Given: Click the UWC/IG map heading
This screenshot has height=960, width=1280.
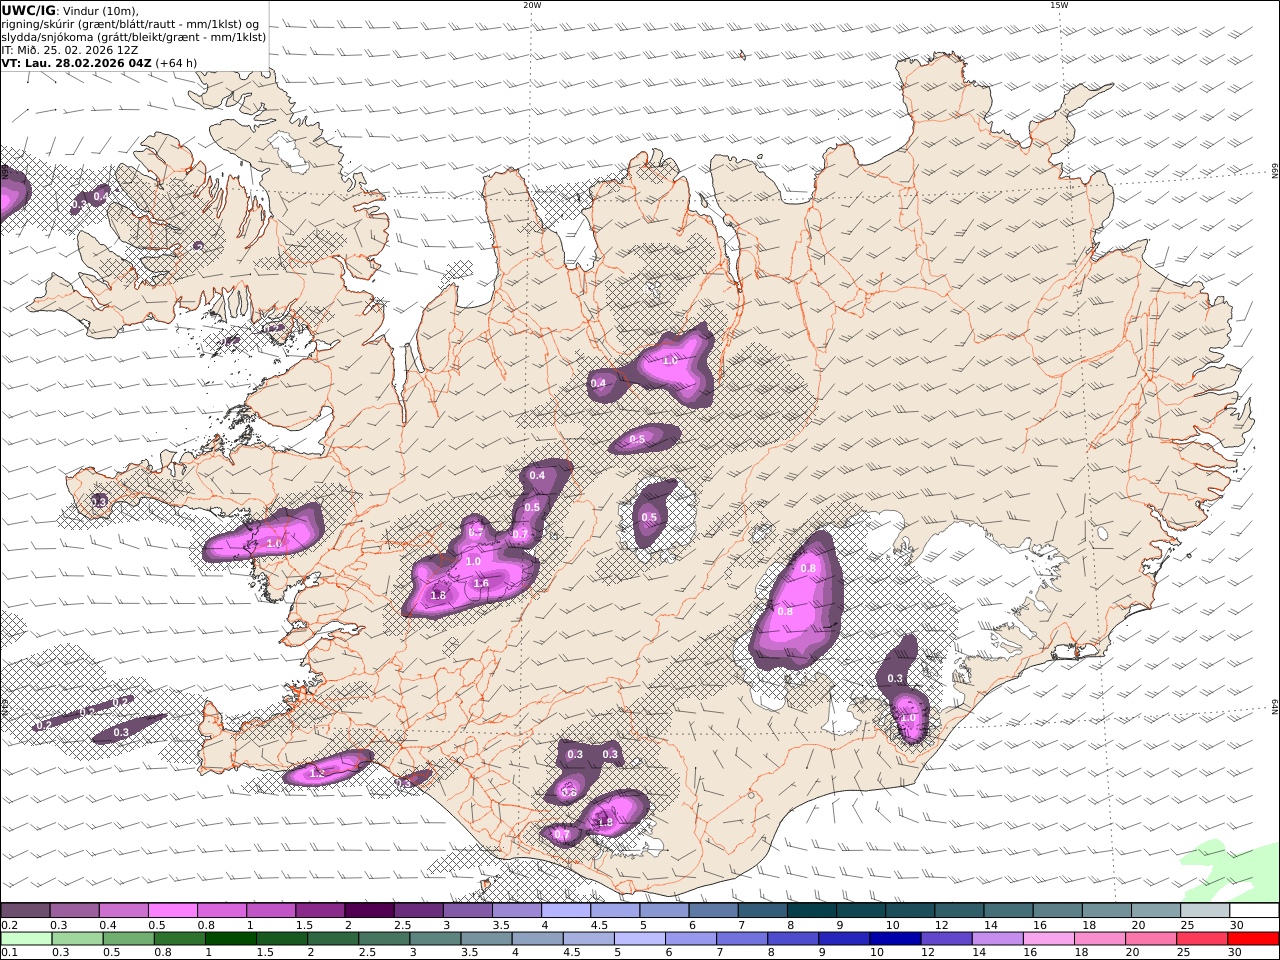Looking at the screenshot, I should click(28, 10).
